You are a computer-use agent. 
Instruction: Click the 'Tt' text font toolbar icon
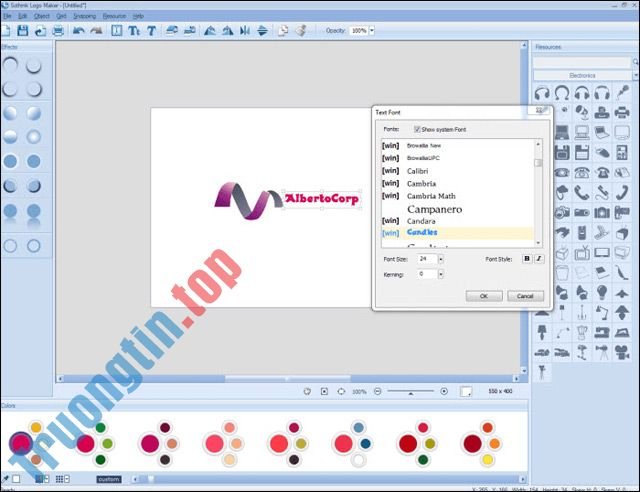tap(134, 31)
